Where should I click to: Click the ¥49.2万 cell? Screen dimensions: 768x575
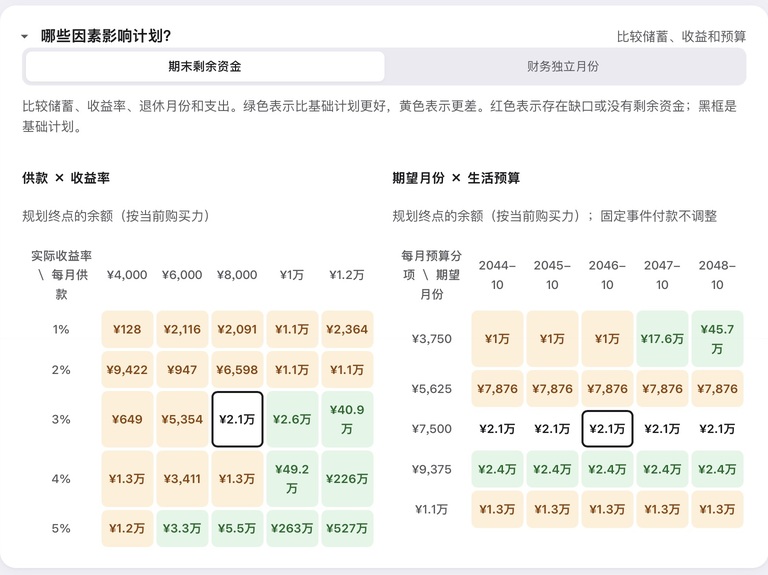pos(292,479)
